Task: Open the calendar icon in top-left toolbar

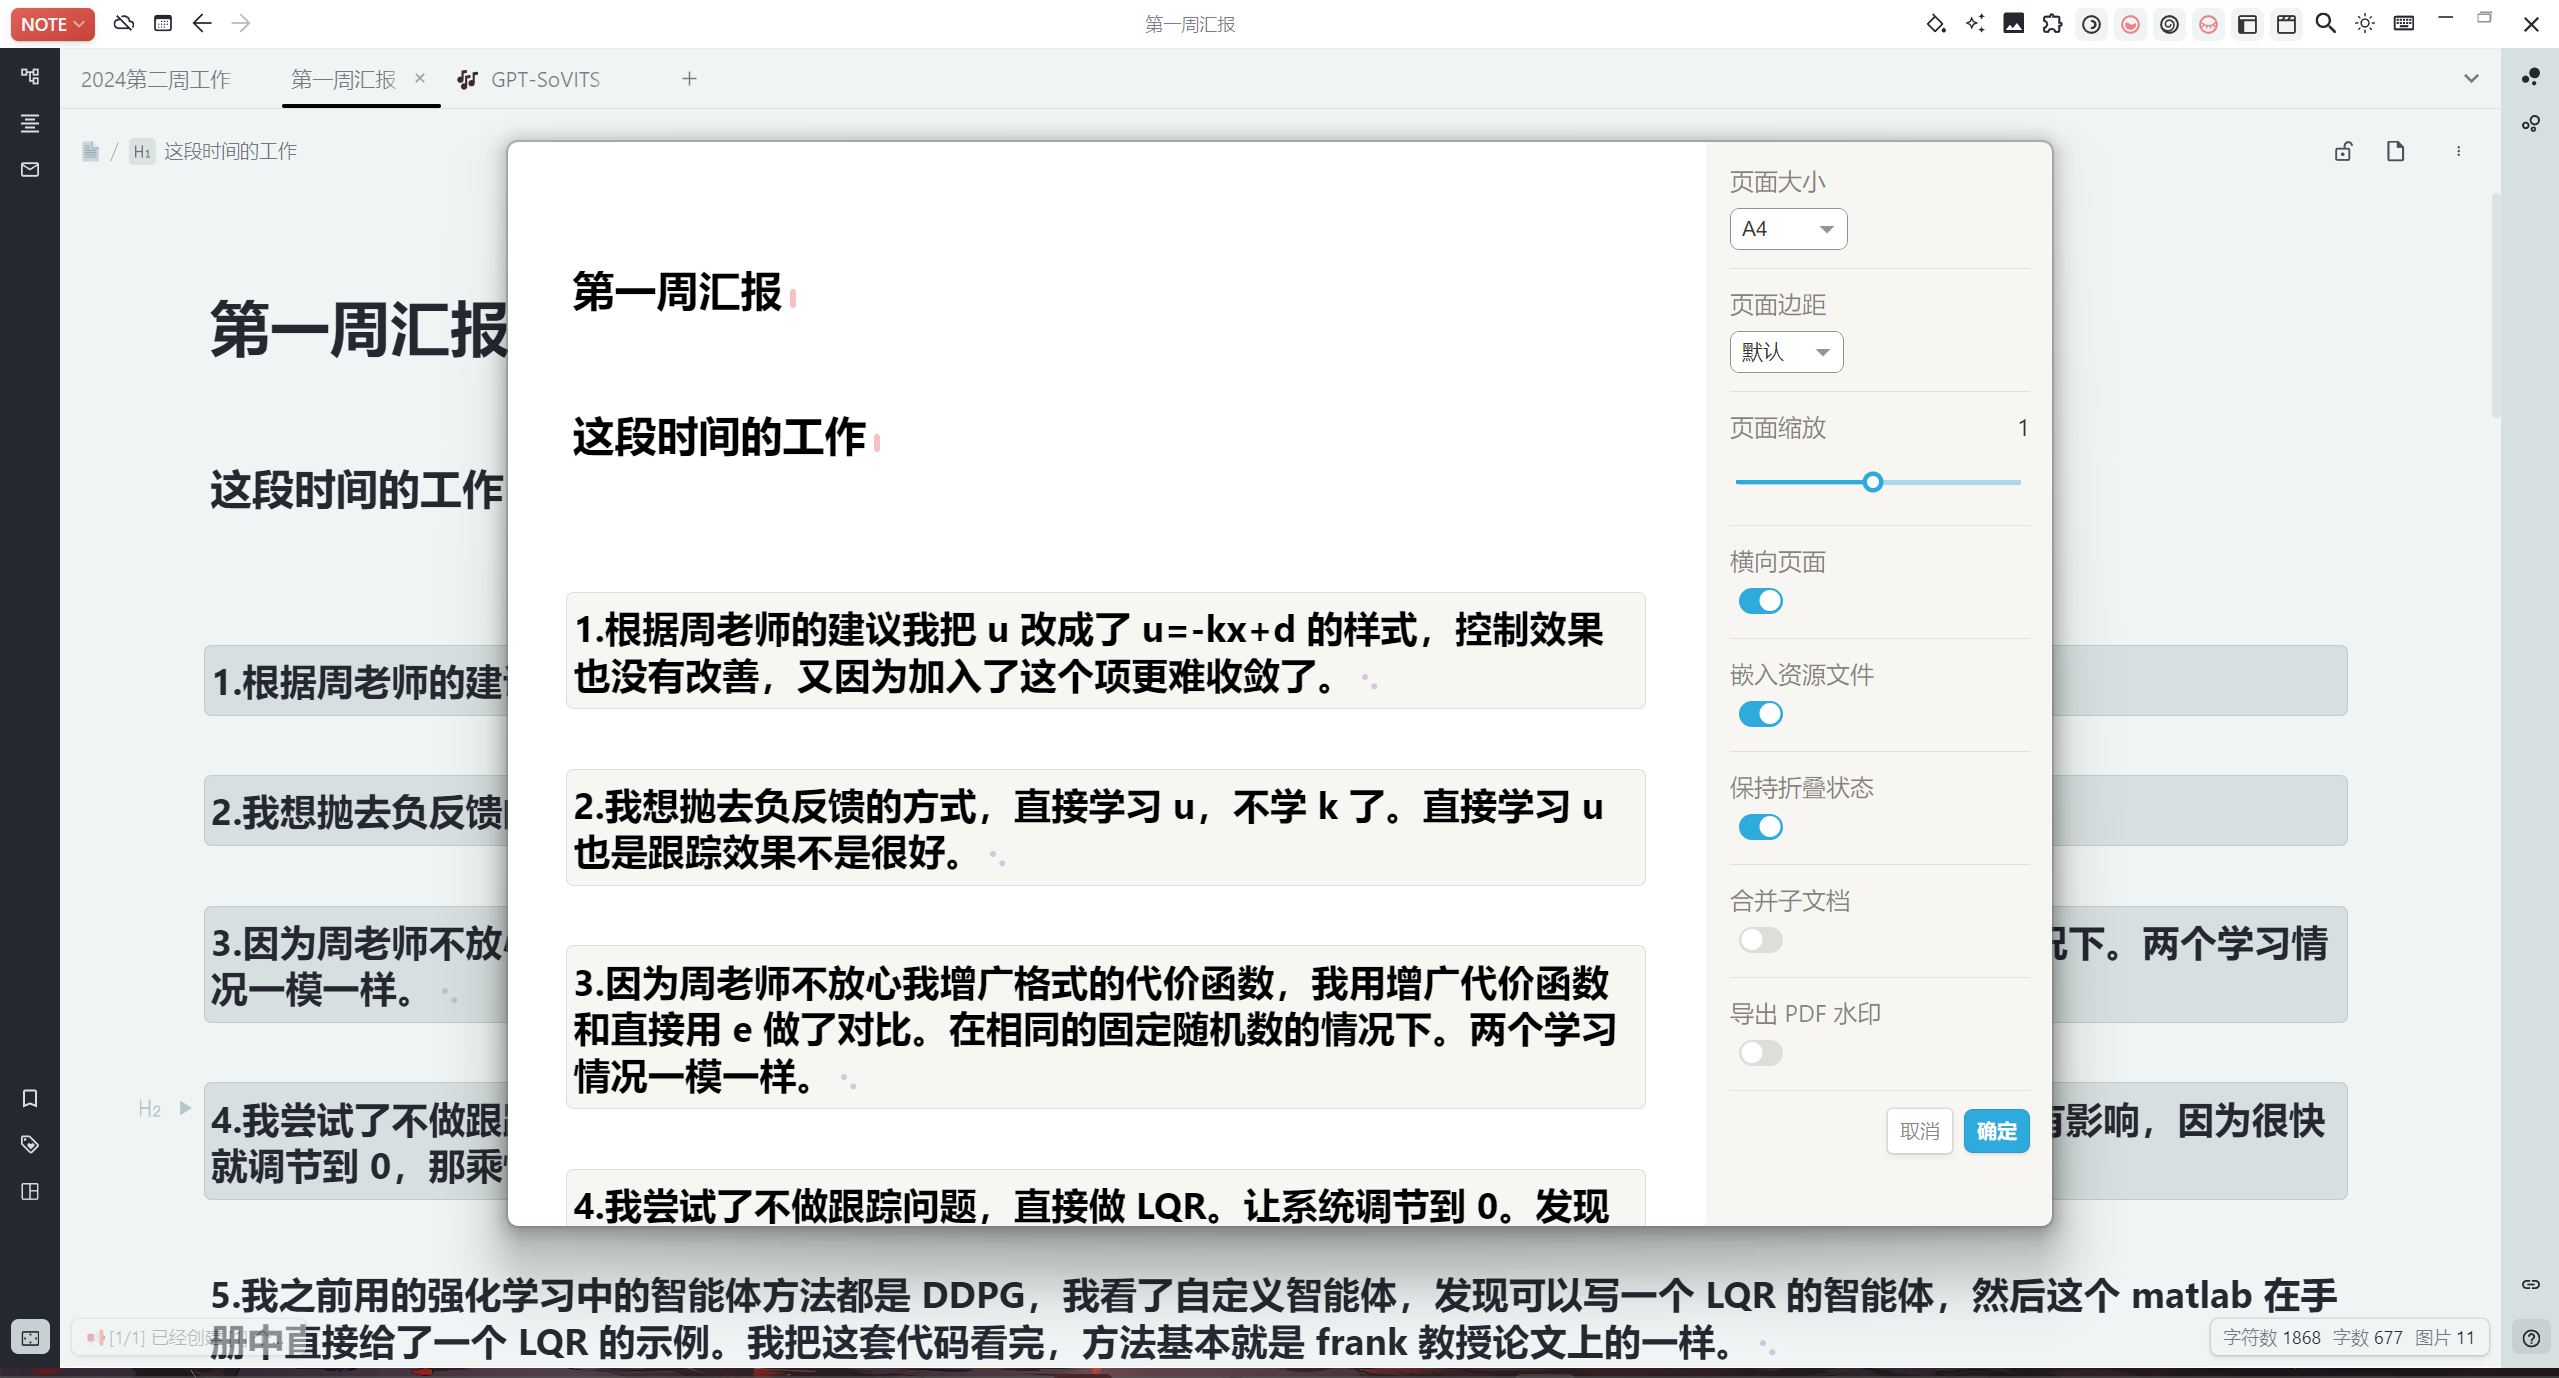Action: [x=163, y=23]
